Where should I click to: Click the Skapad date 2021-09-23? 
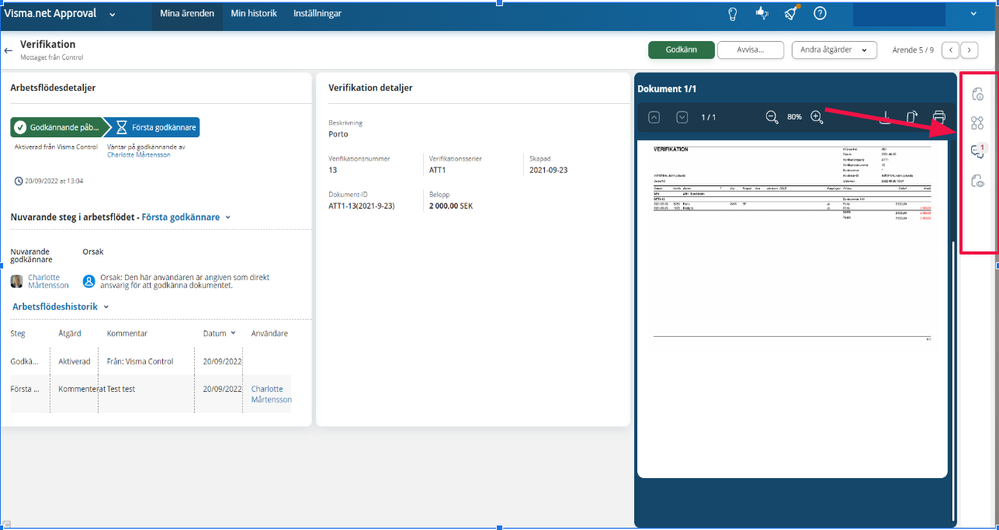coord(549,170)
